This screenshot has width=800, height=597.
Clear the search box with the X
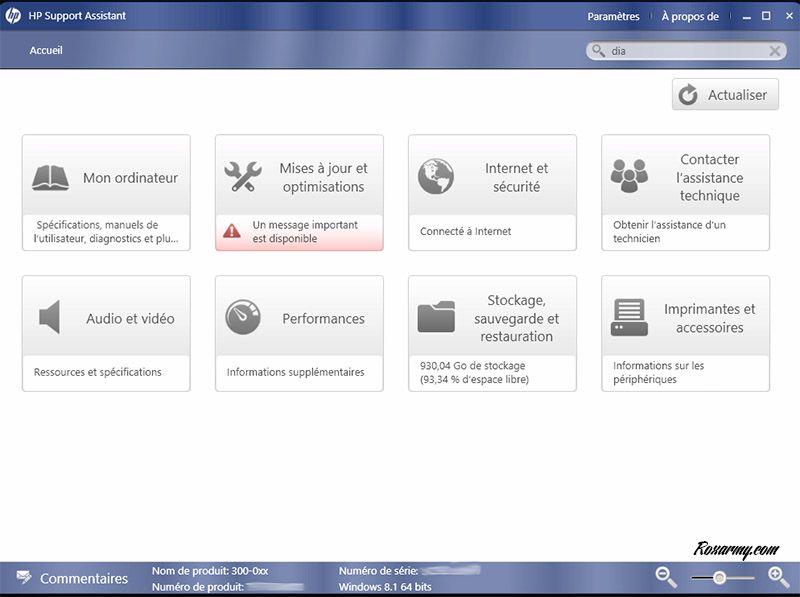click(775, 51)
